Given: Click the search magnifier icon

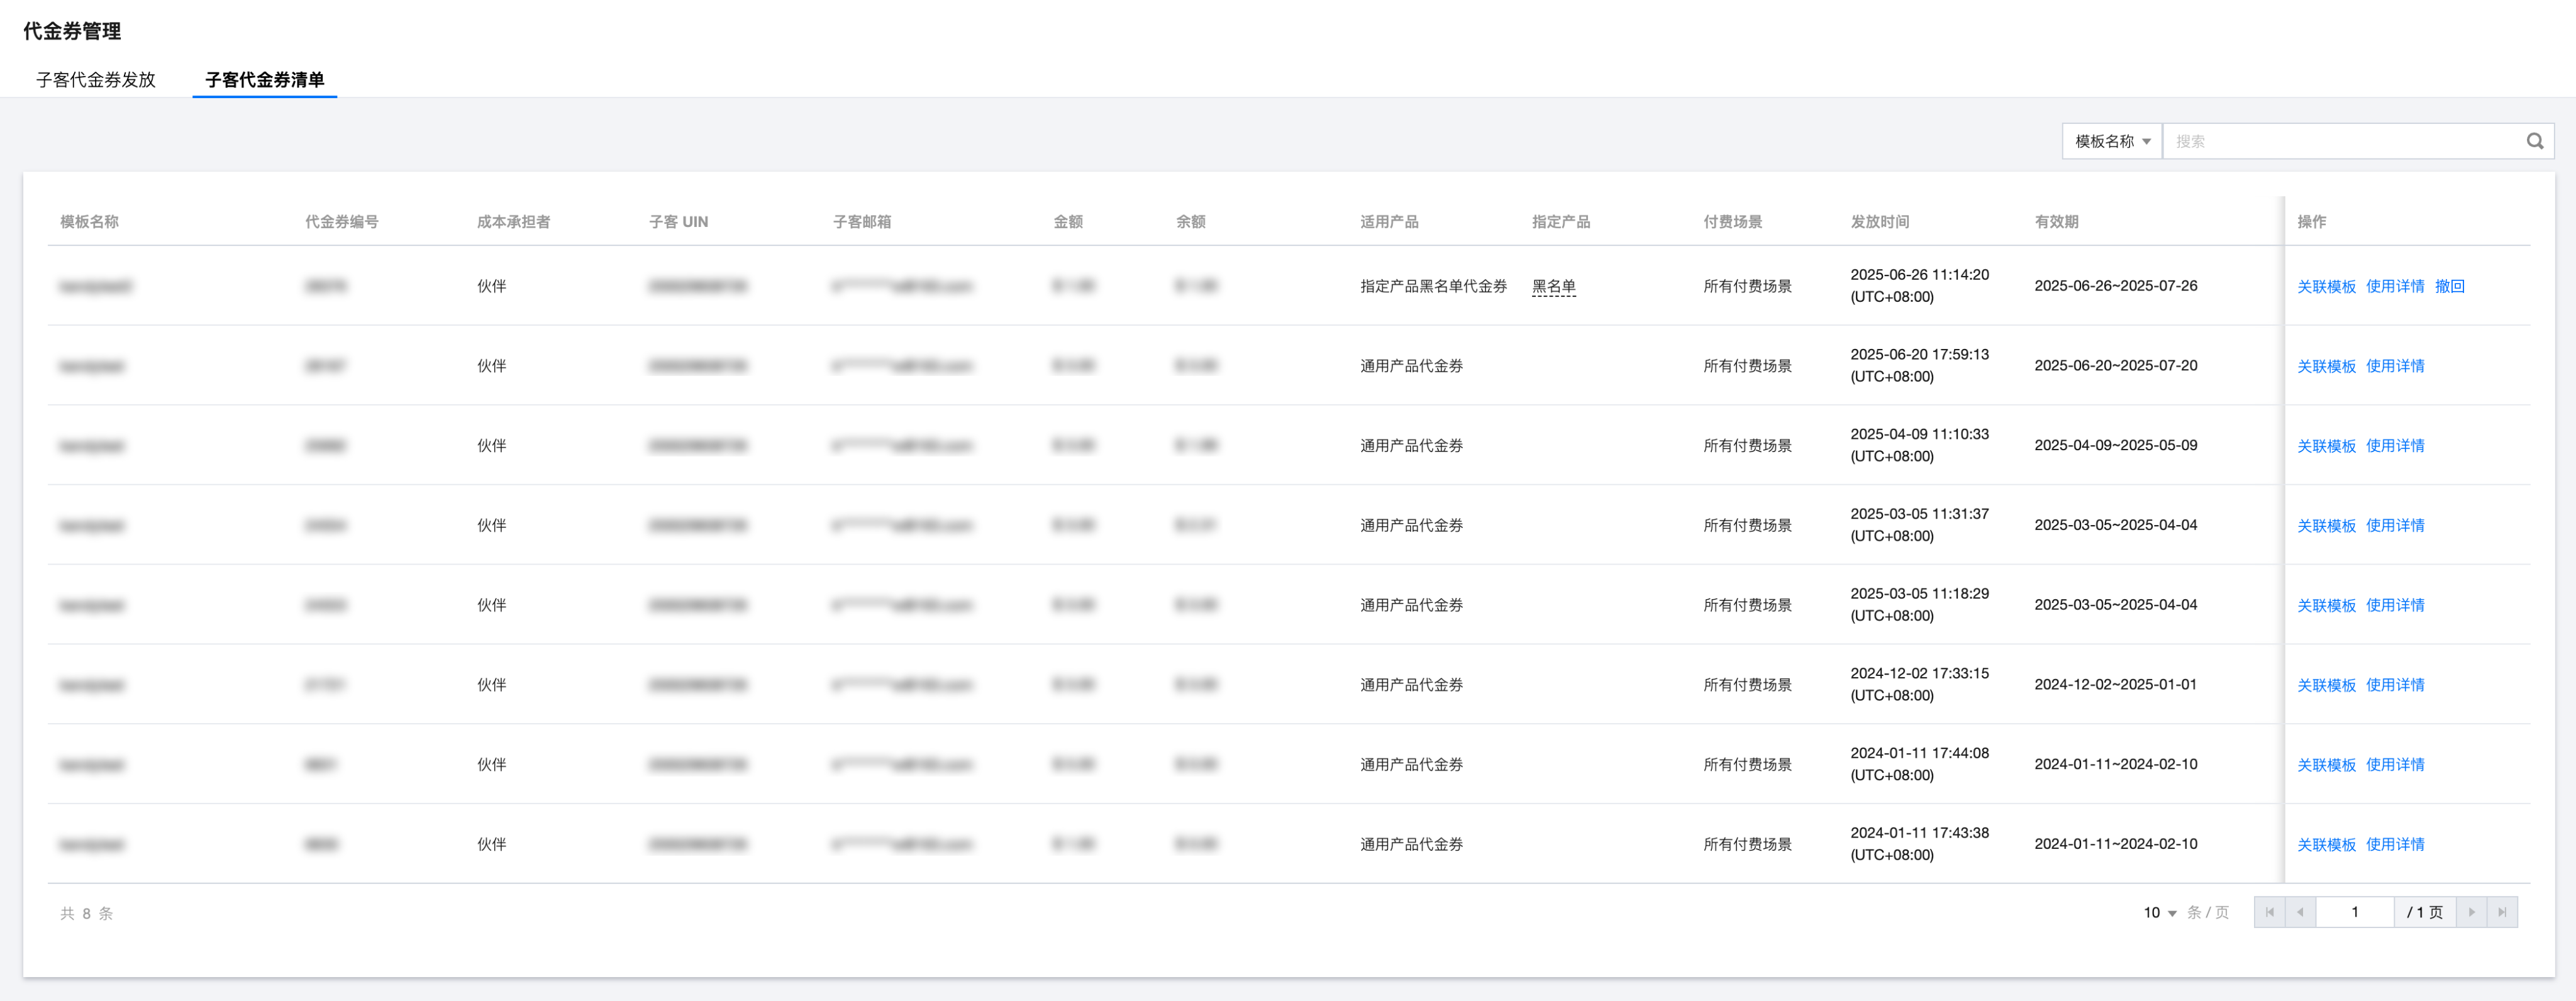Looking at the screenshot, I should [2534, 141].
